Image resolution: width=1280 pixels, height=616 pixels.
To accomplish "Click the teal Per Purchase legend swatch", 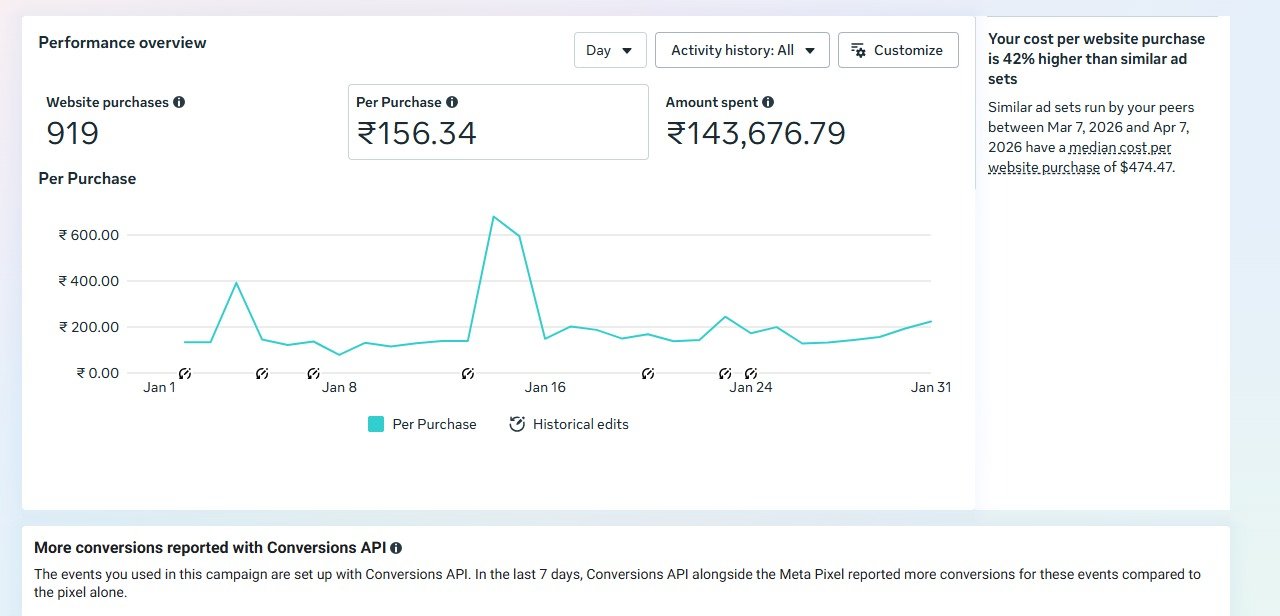I will click(x=376, y=424).
